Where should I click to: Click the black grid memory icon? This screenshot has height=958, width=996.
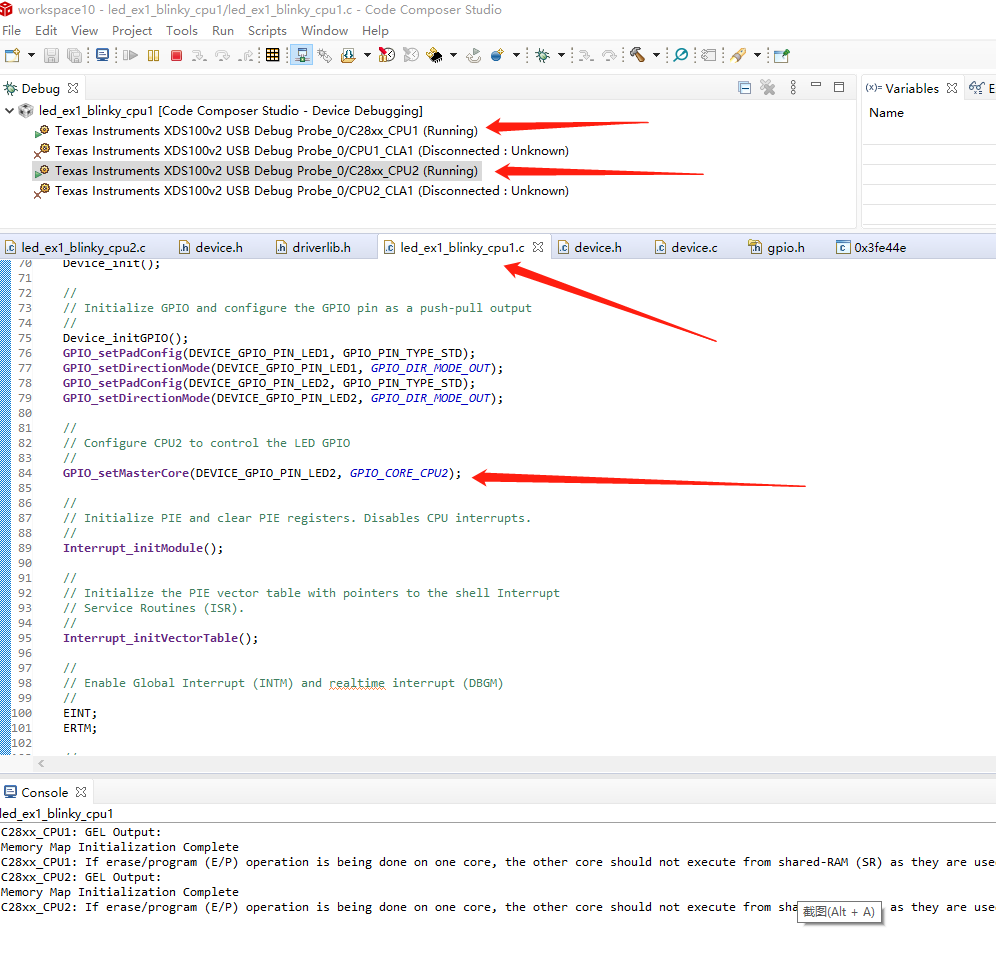273,55
